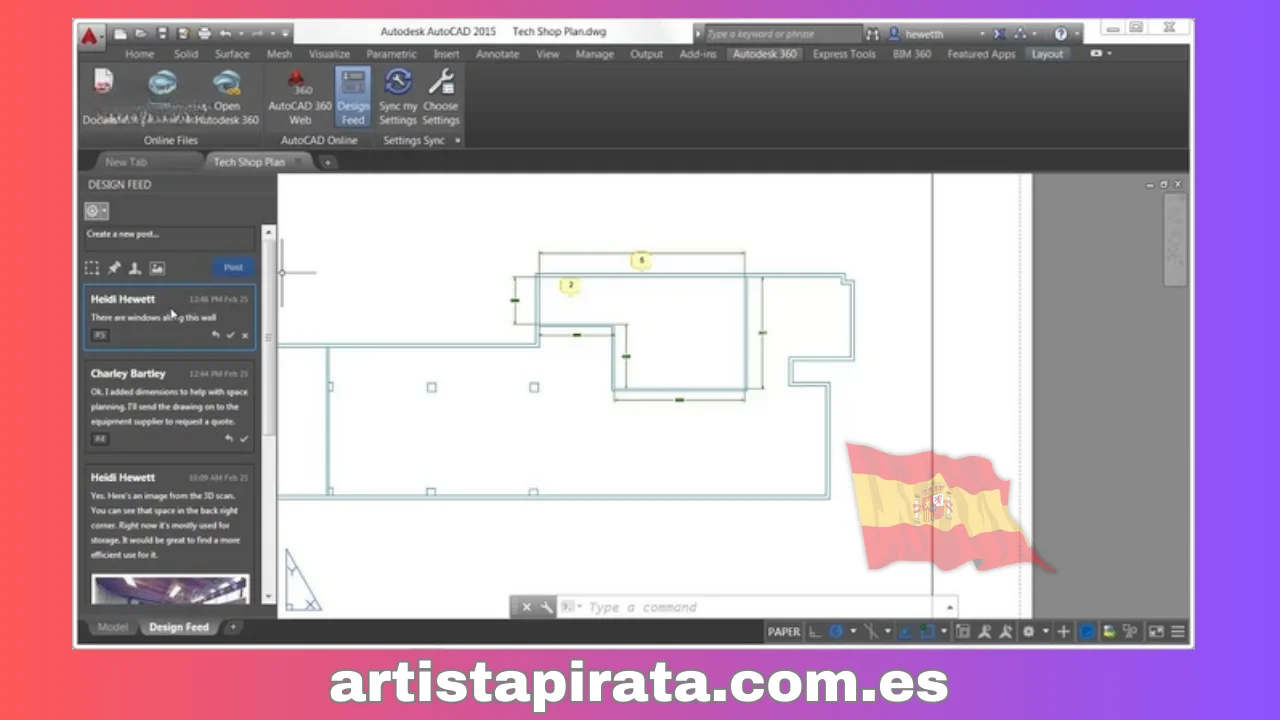Click the plus button beside Tech Shop Plan tab
The height and width of the screenshot is (720, 1280).
point(327,162)
